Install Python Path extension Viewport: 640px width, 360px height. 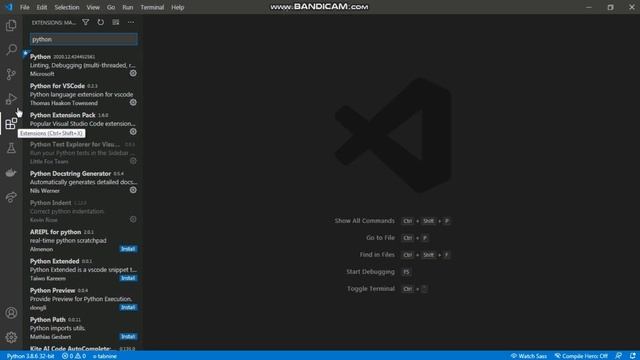pyautogui.click(x=128, y=336)
